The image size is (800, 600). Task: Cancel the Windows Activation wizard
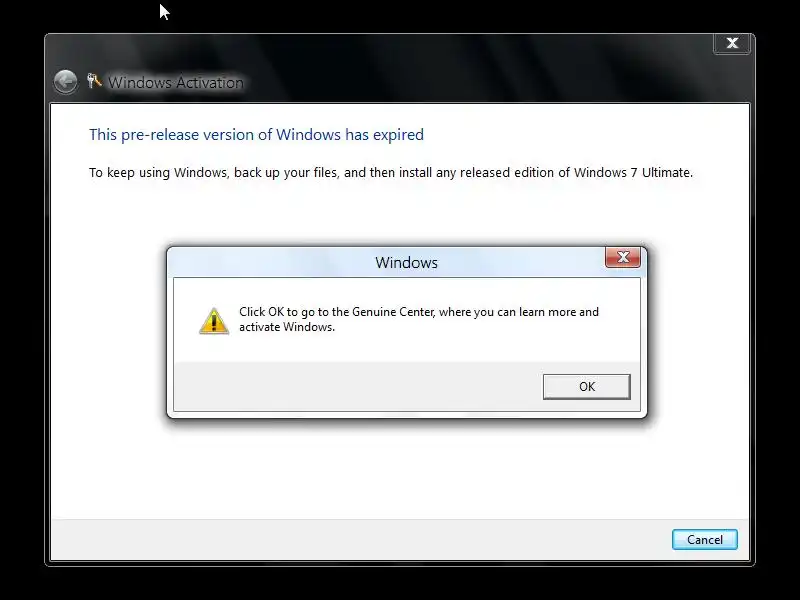(705, 540)
